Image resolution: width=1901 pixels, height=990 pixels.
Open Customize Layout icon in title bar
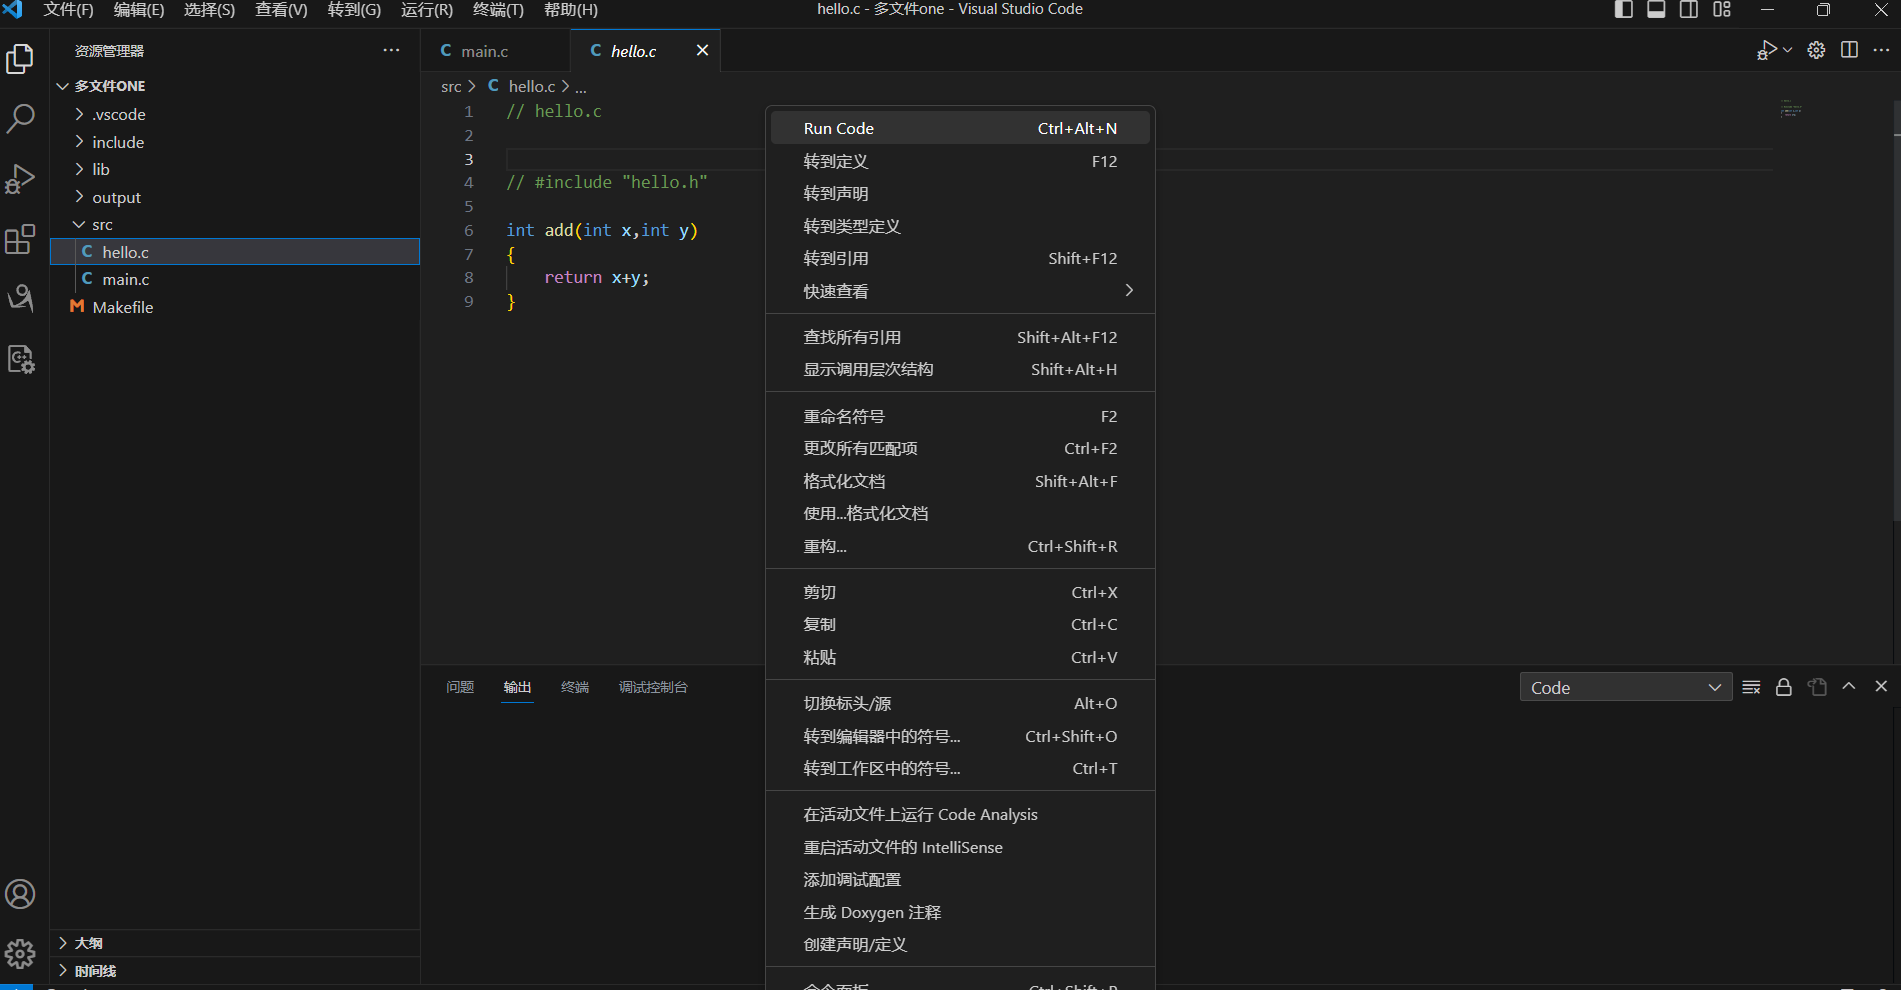[1722, 10]
